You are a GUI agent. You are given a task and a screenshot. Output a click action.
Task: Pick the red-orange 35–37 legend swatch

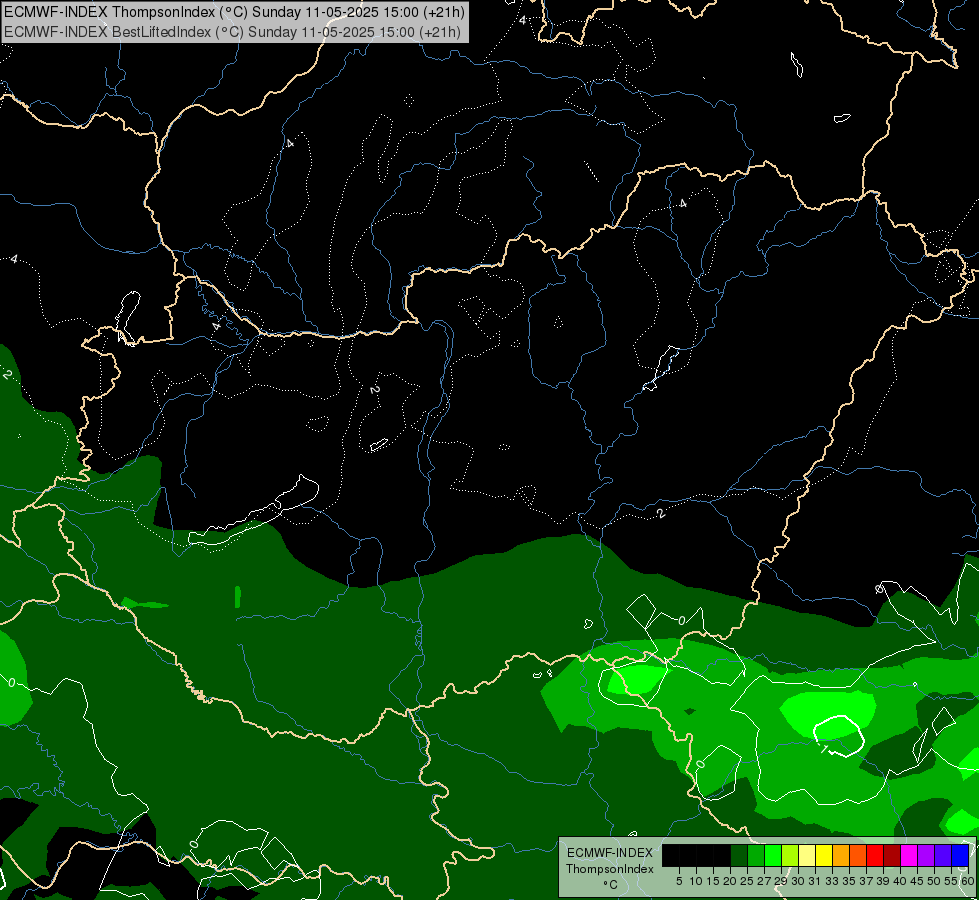coord(858,855)
